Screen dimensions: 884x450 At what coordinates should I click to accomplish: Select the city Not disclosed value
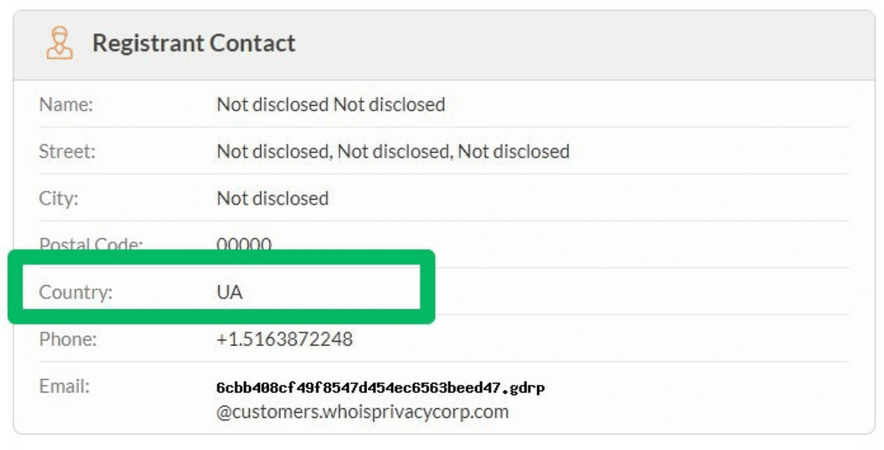point(272,198)
